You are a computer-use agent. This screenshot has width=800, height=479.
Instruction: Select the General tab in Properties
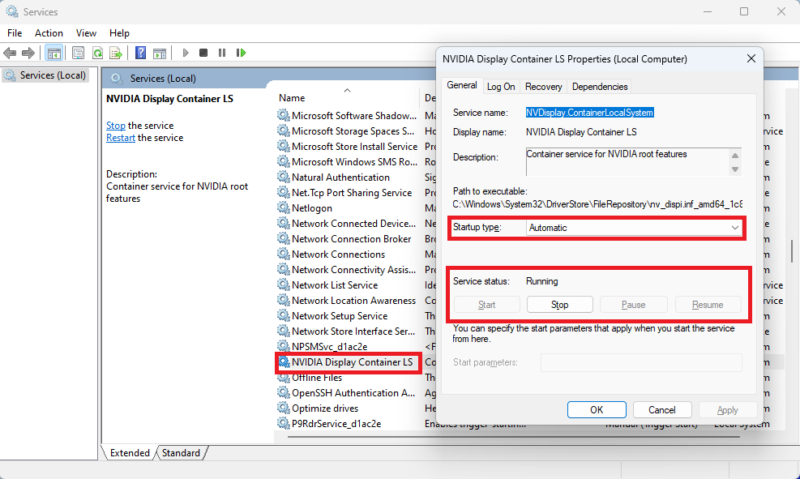(462, 85)
